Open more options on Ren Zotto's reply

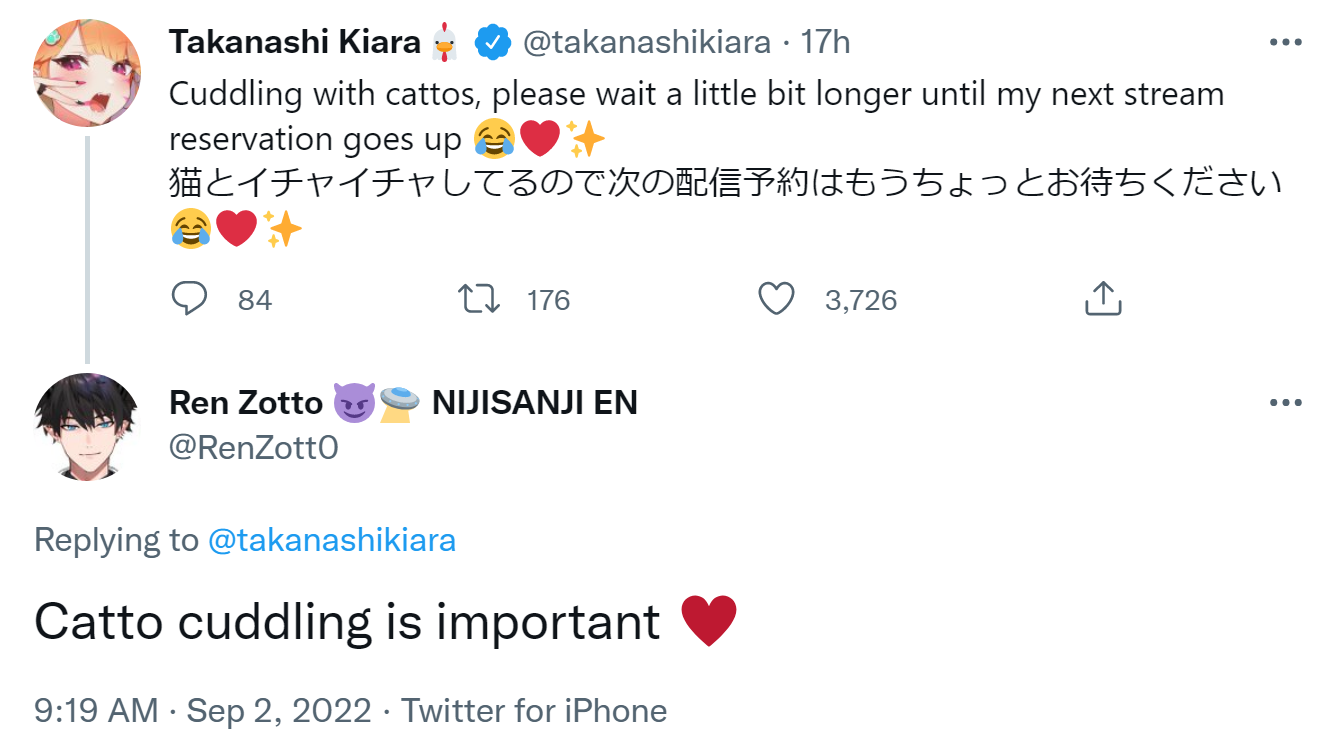pos(1285,403)
